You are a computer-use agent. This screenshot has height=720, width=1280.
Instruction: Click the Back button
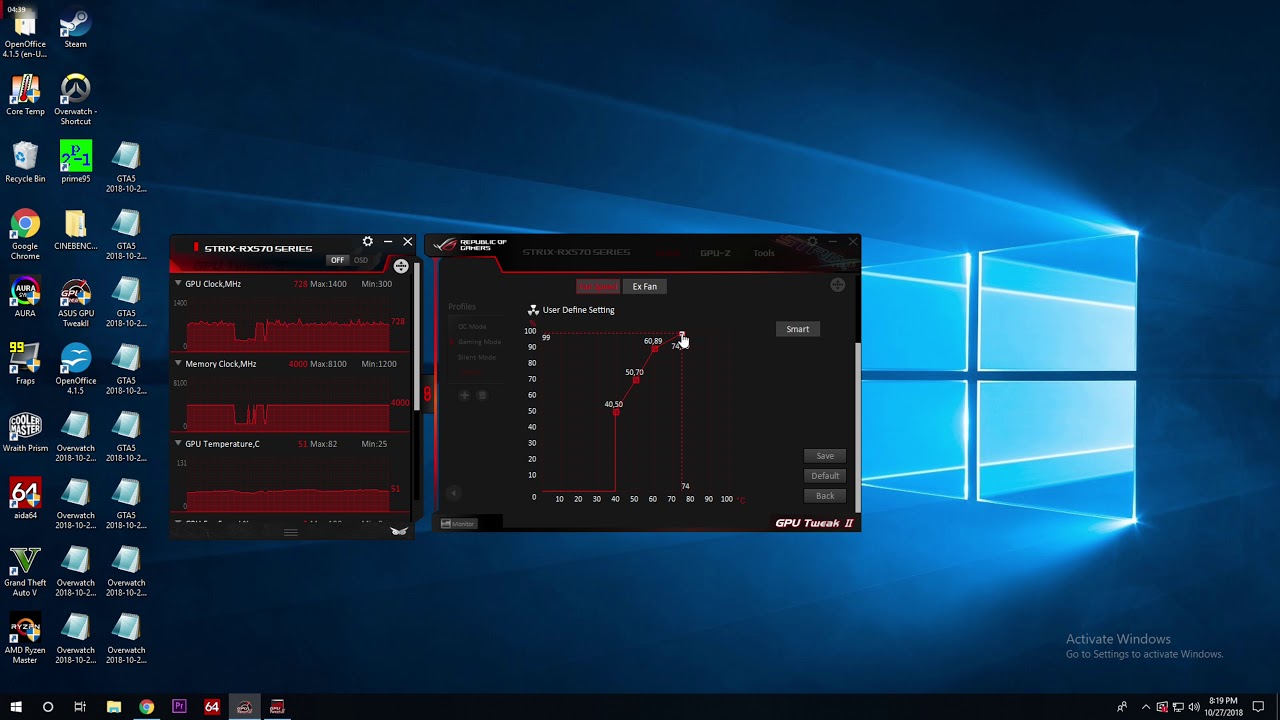pos(825,496)
